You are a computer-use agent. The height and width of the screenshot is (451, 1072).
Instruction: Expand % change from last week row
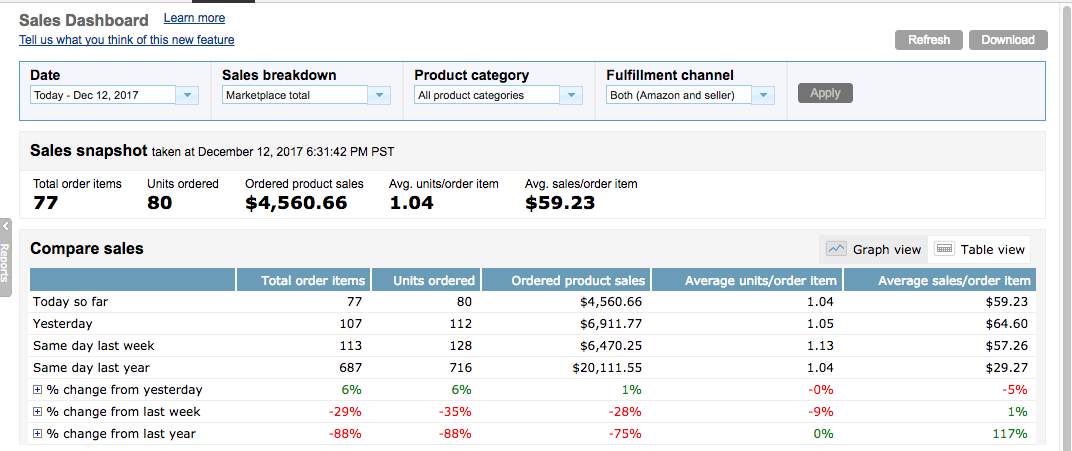38,412
